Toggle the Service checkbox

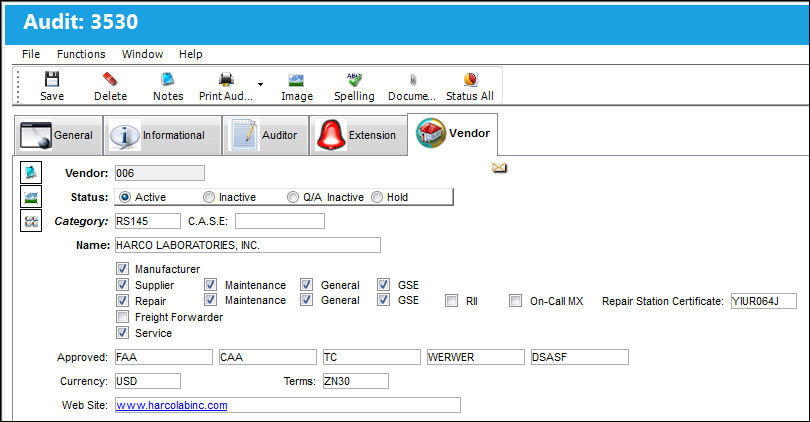(x=122, y=332)
